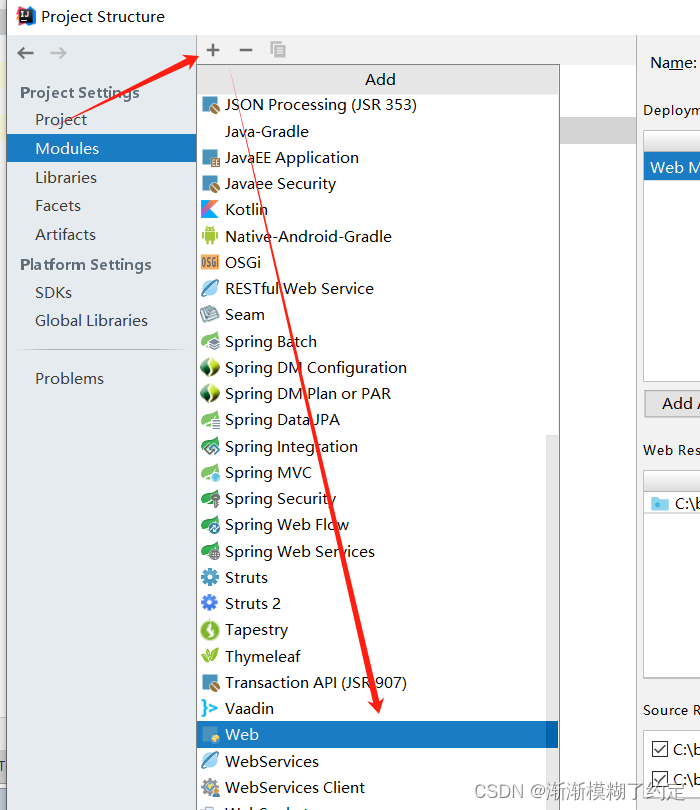Image resolution: width=700 pixels, height=810 pixels.
Task: Toggle the first C:\ source root checkbox
Action: (660, 749)
